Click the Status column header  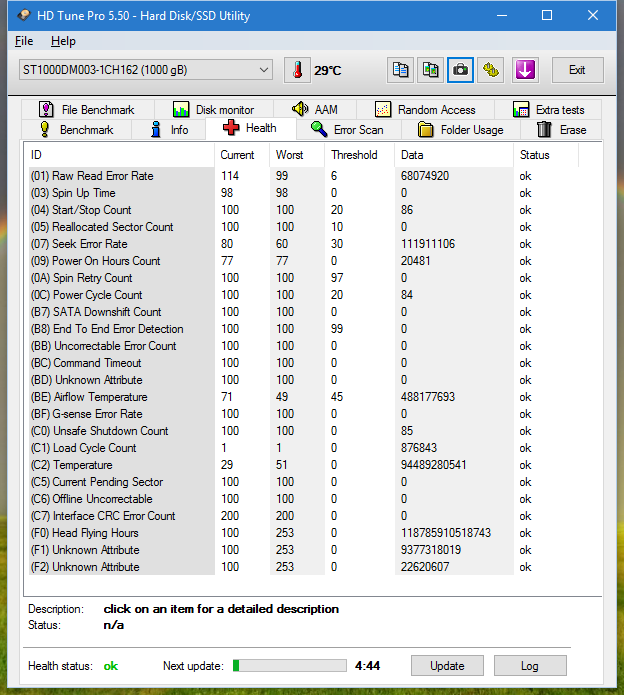[546, 155]
